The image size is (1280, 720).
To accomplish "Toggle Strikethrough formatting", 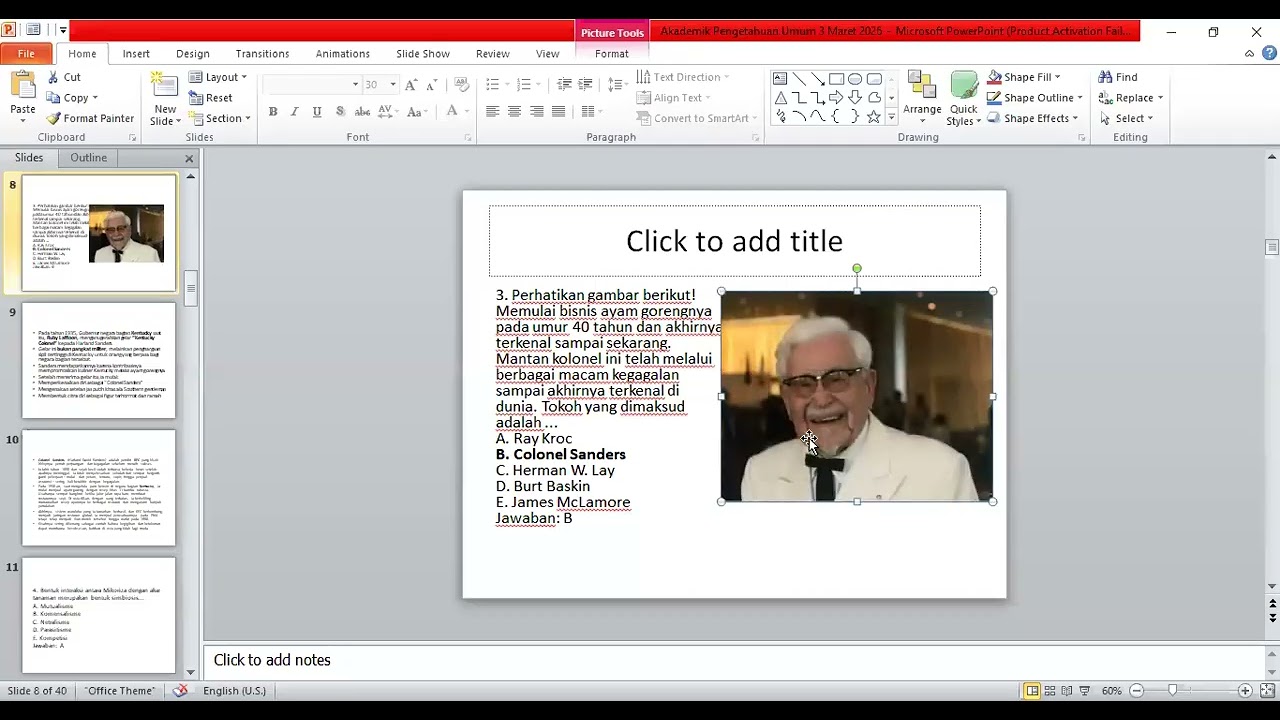I will tap(361, 111).
